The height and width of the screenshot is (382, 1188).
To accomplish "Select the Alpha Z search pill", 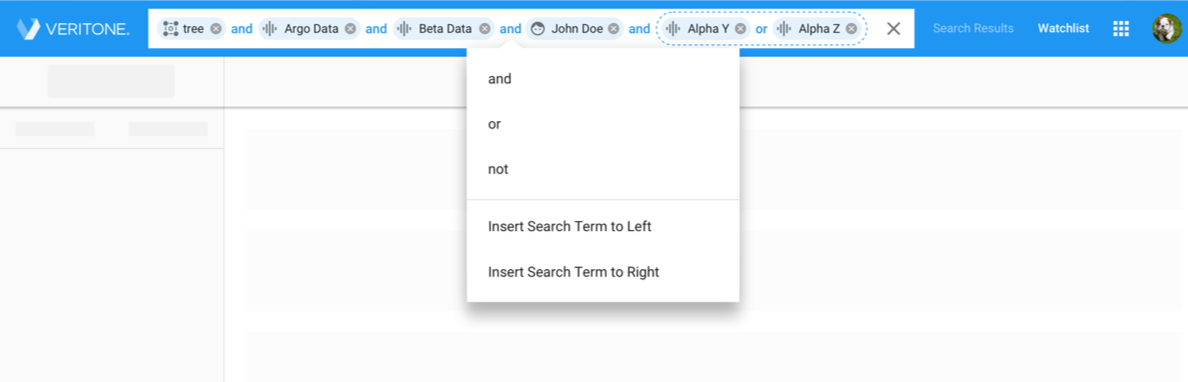I will click(817, 29).
